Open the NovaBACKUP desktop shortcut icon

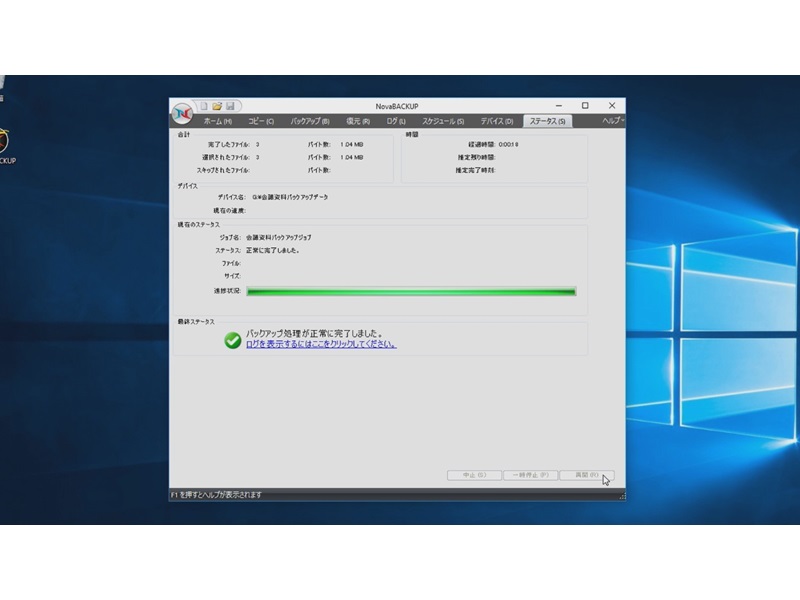[x=5, y=142]
